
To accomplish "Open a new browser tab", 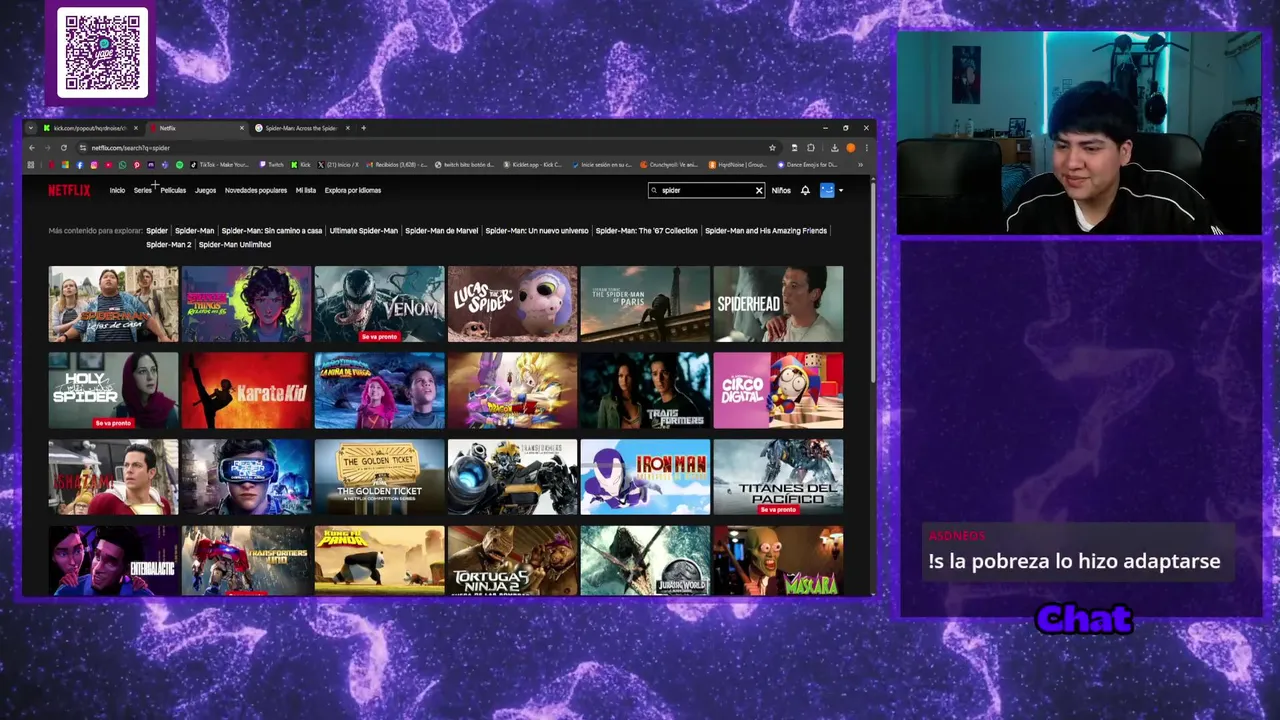I will click(363, 128).
